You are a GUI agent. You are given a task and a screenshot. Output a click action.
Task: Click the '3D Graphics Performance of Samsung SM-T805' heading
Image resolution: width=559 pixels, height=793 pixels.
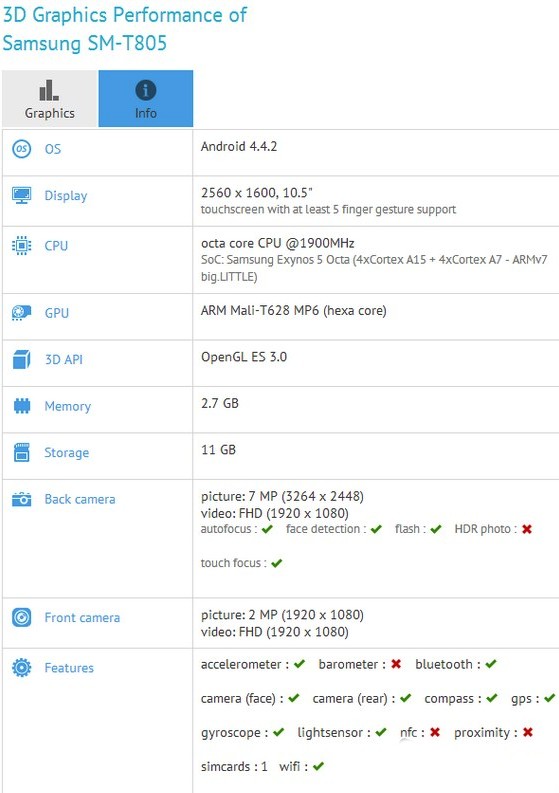pos(124,29)
